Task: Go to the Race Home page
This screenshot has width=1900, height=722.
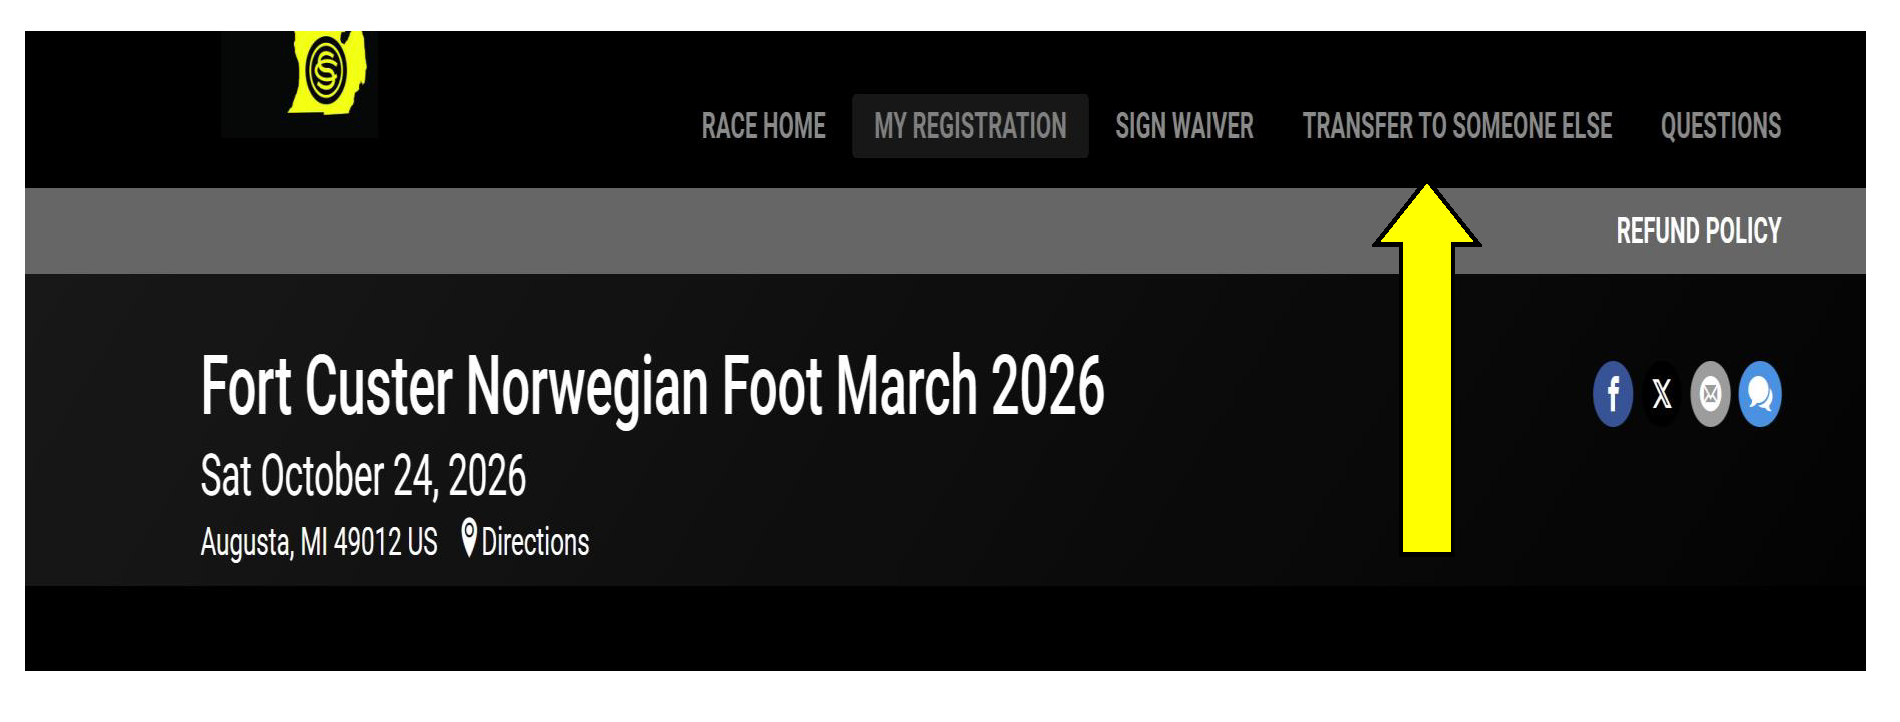Action: [763, 126]
